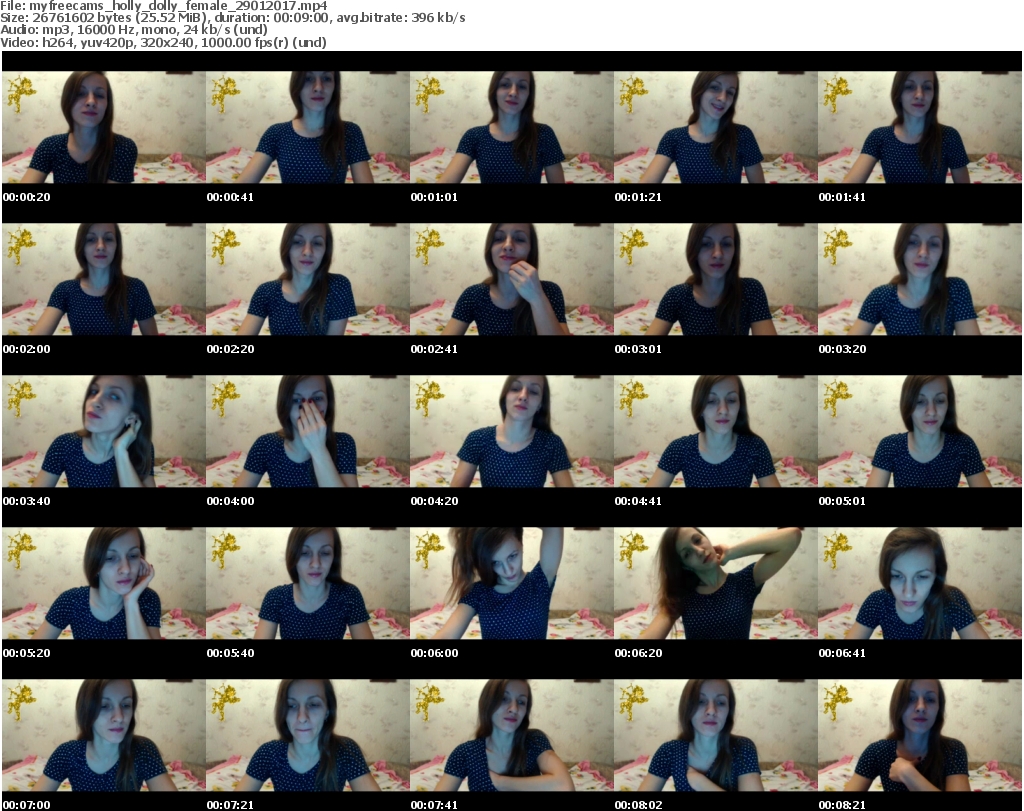The image size is (1024, 811).
Task: Click the Size and duration info line
Action: 232,18
